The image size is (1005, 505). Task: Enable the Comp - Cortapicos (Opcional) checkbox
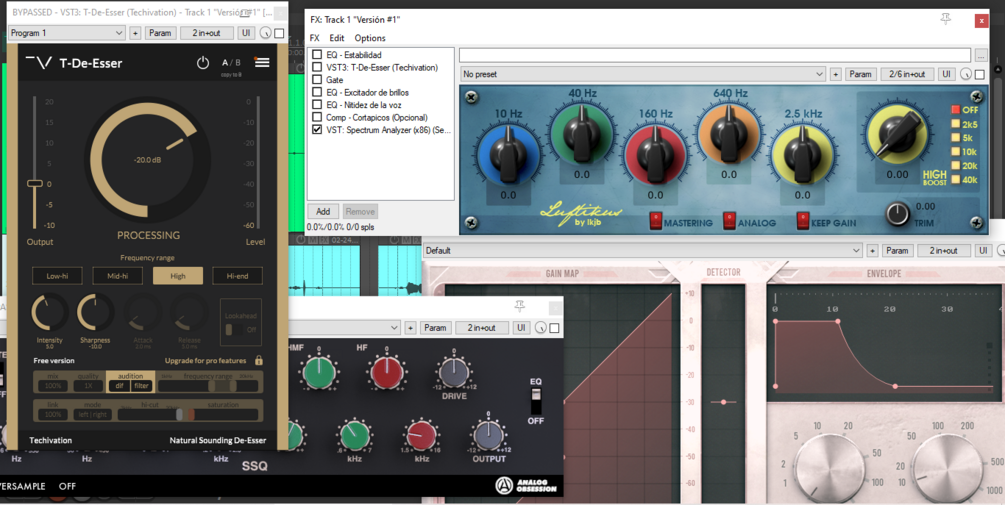tap(317, 117)
